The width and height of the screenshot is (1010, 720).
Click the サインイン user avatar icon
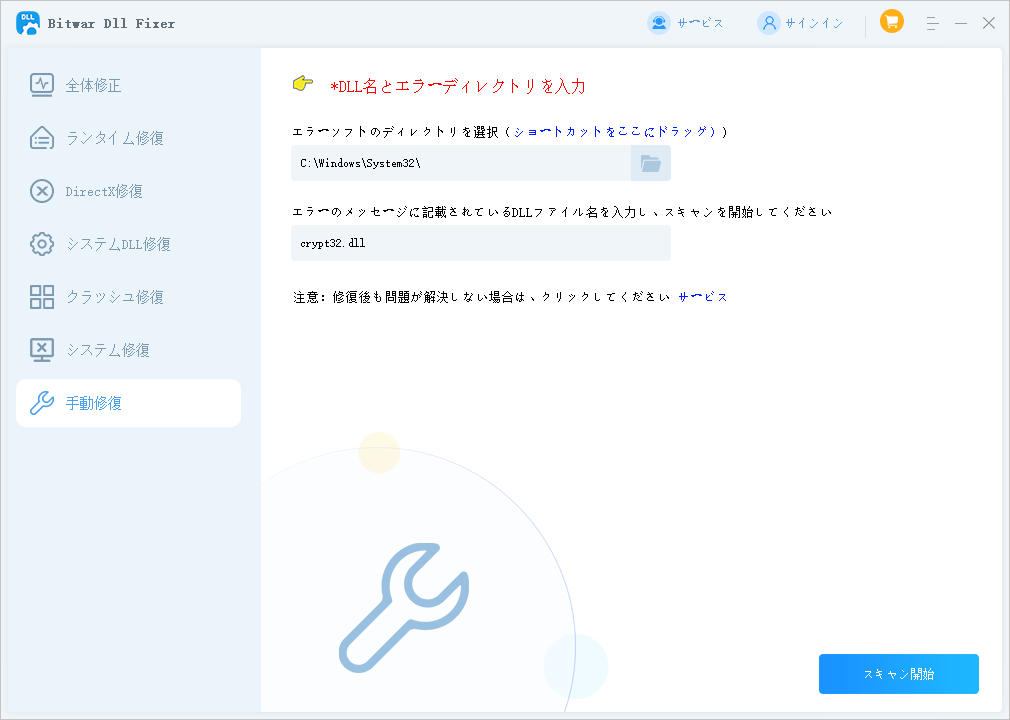(768, 23)
